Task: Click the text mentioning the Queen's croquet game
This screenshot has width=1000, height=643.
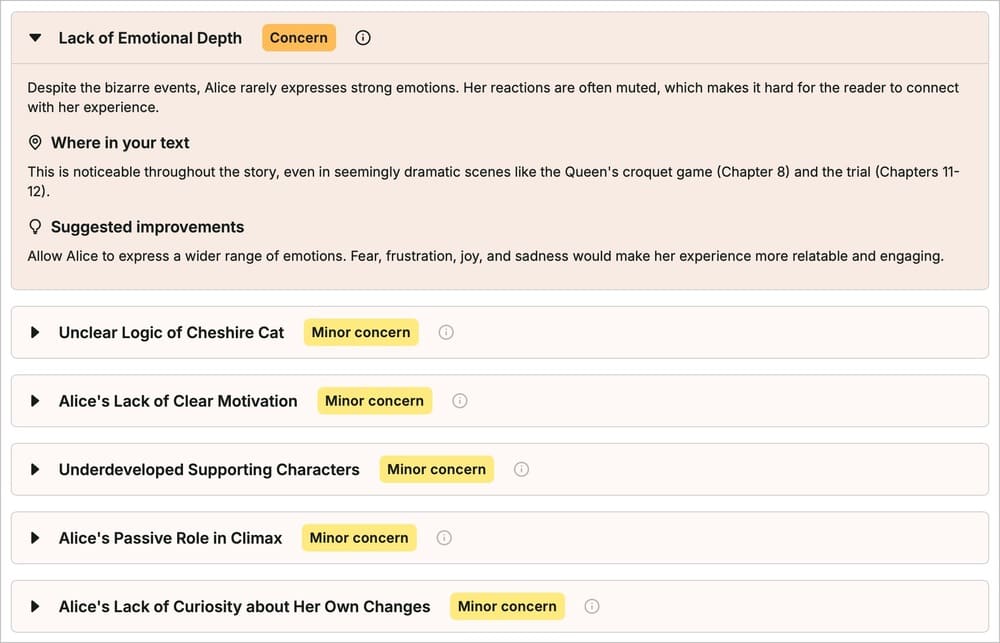Action: coord(493,181)
